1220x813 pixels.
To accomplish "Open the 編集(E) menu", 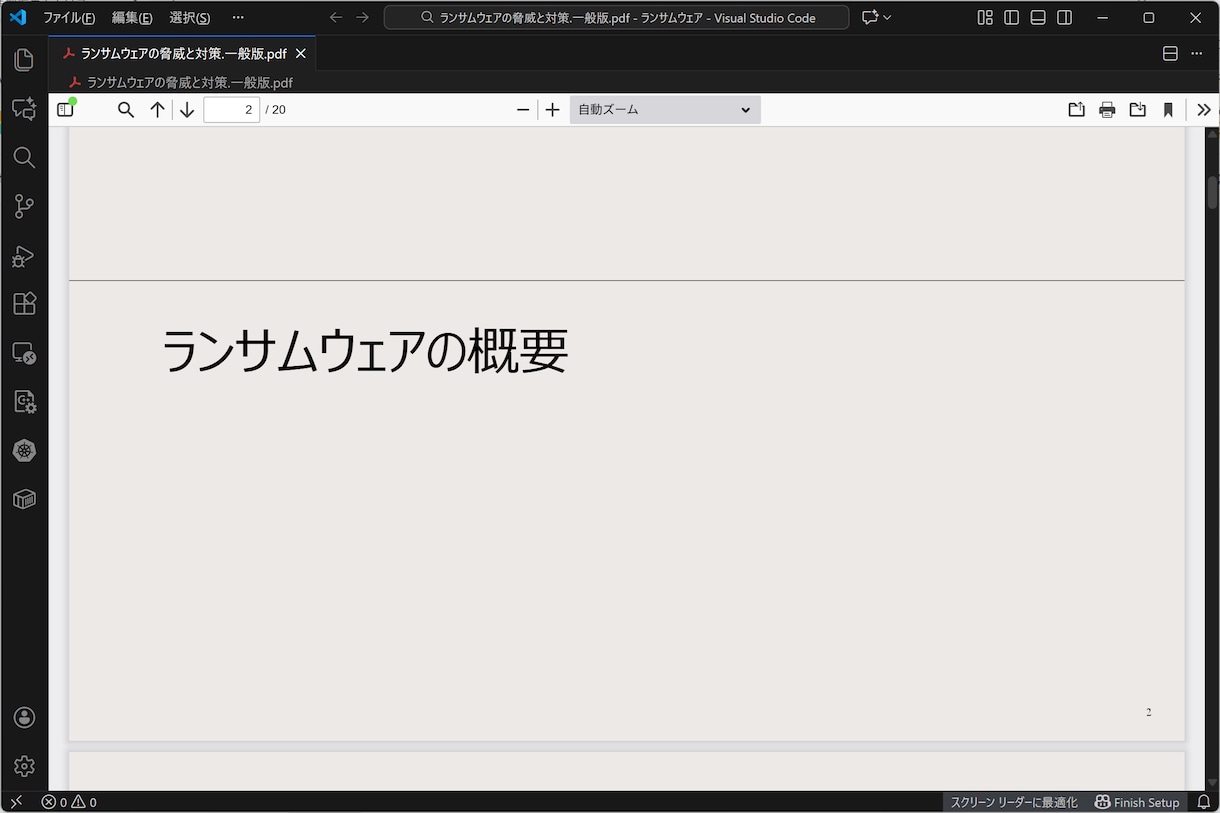I will [132, 18].
